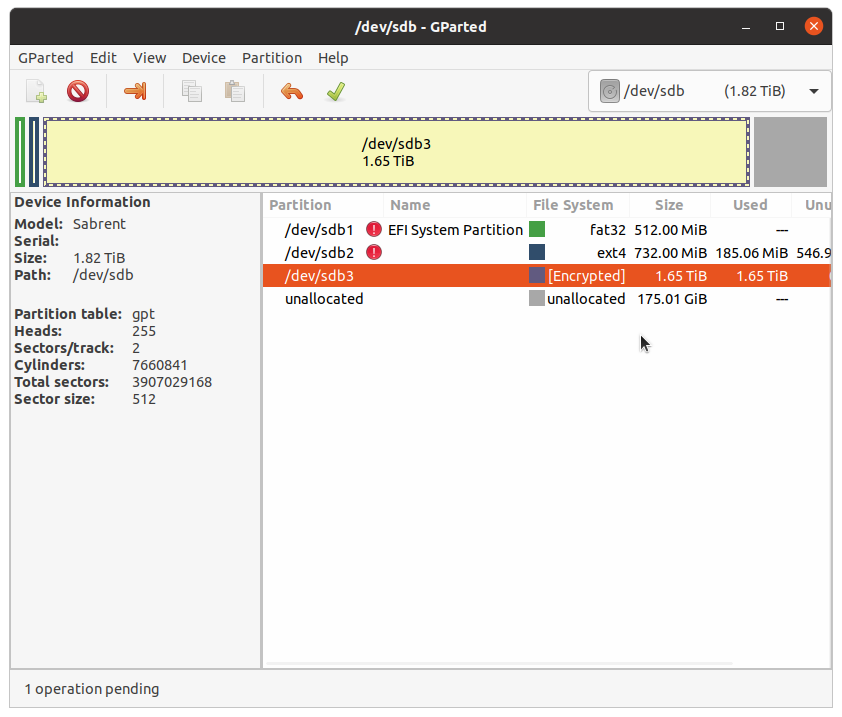Click the Sabrent model value
This screenshot has width=842, height=717.
coord(99,223)
